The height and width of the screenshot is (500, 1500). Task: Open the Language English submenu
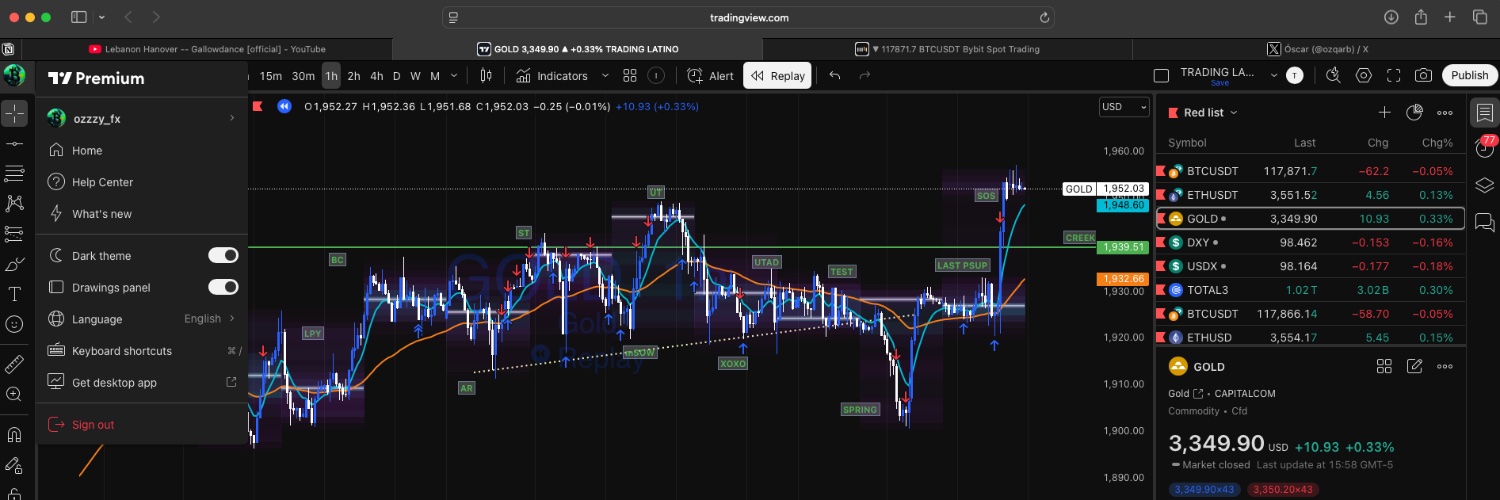click(142, 319)
